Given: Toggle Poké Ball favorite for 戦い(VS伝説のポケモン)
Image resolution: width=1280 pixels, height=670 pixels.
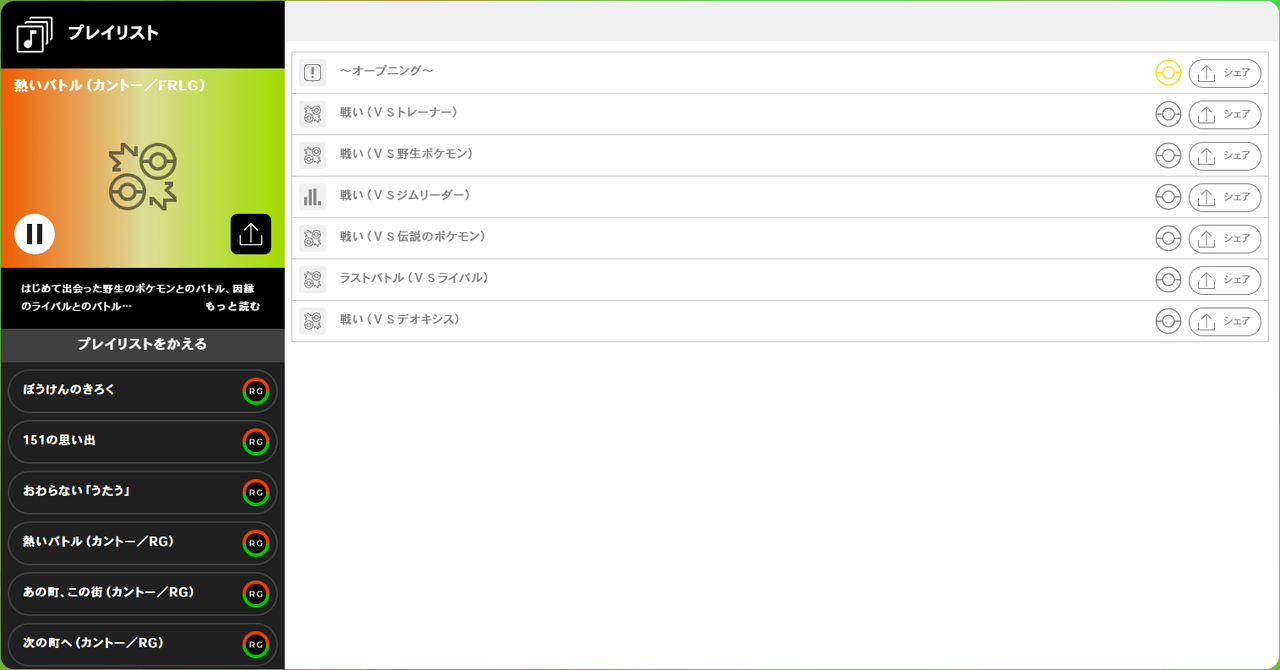Looking at the screenshot, I should [1168, 238].
